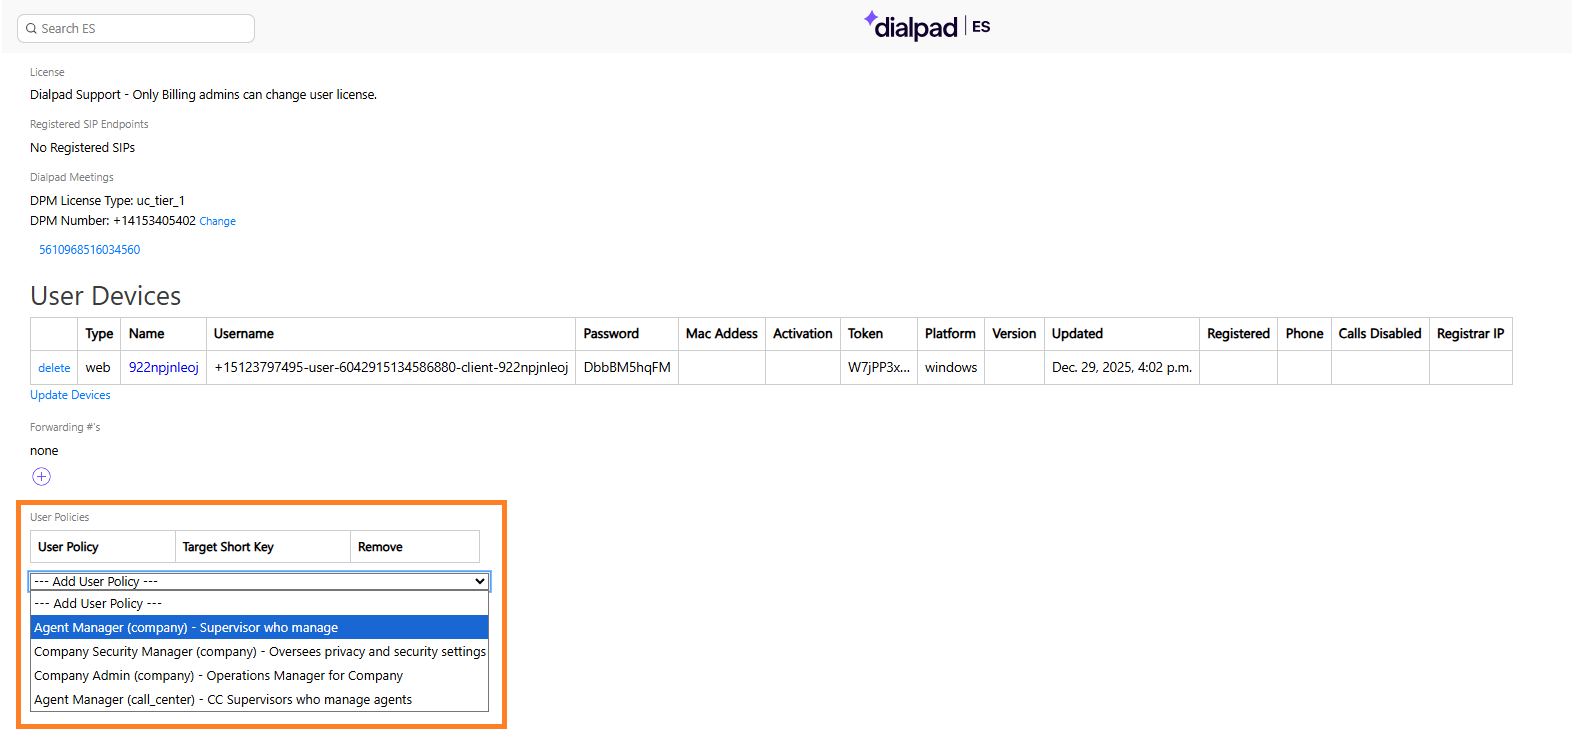Focus the Search ES field
This screenshot has height=746, width=1576.
pos(136,29)
